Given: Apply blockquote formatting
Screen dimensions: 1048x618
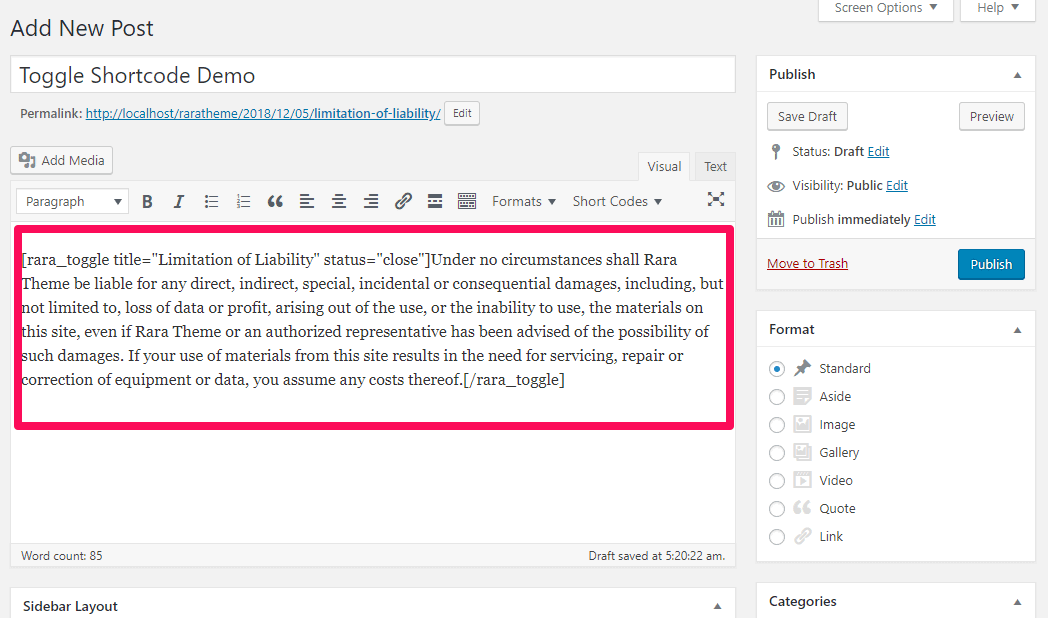Looking at the screenshot, I should (275, 202).
